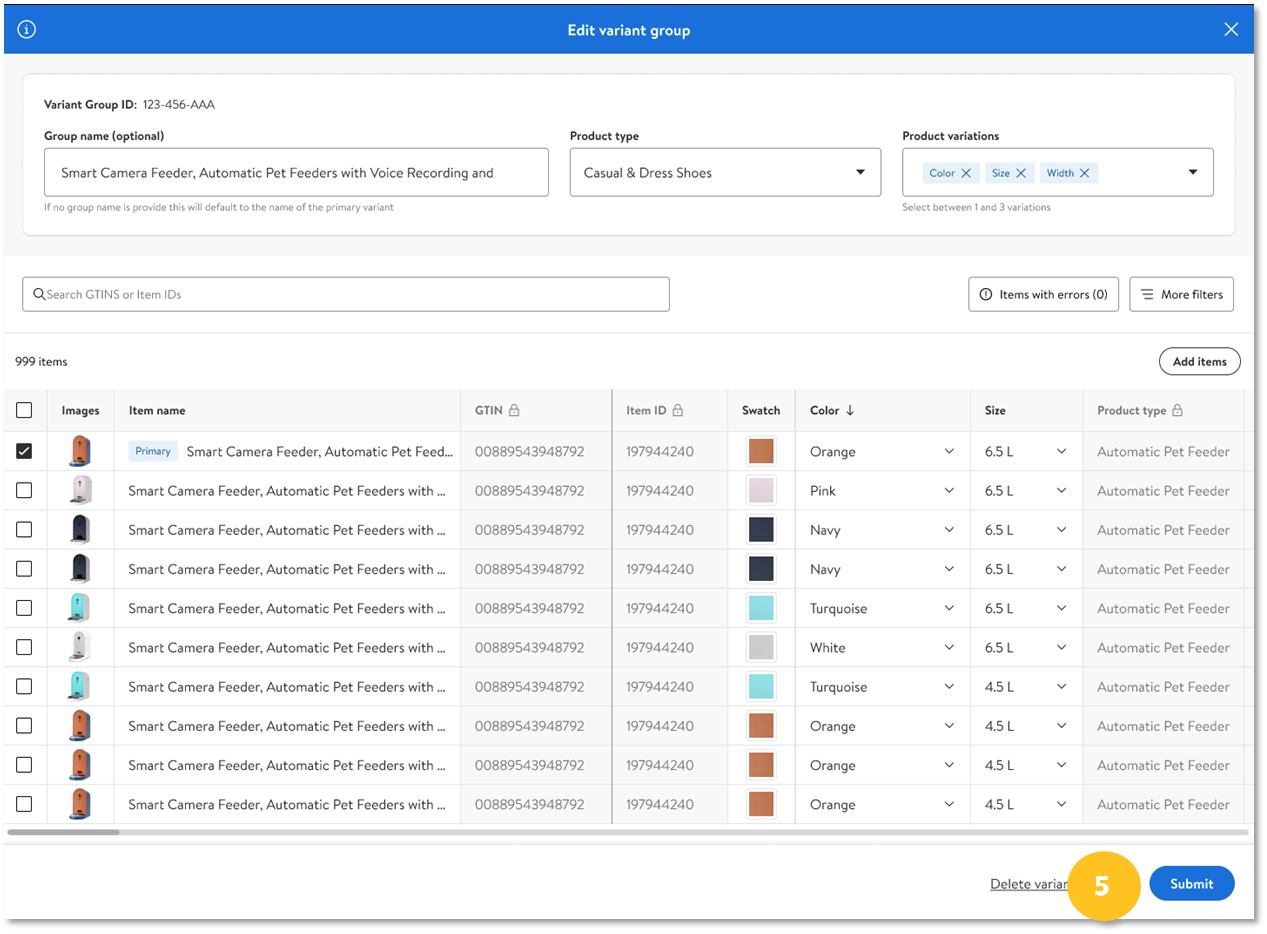Focus the Search GTINS or Item IDs field
Screen dimensions: 1267x934
click(346, 294)
